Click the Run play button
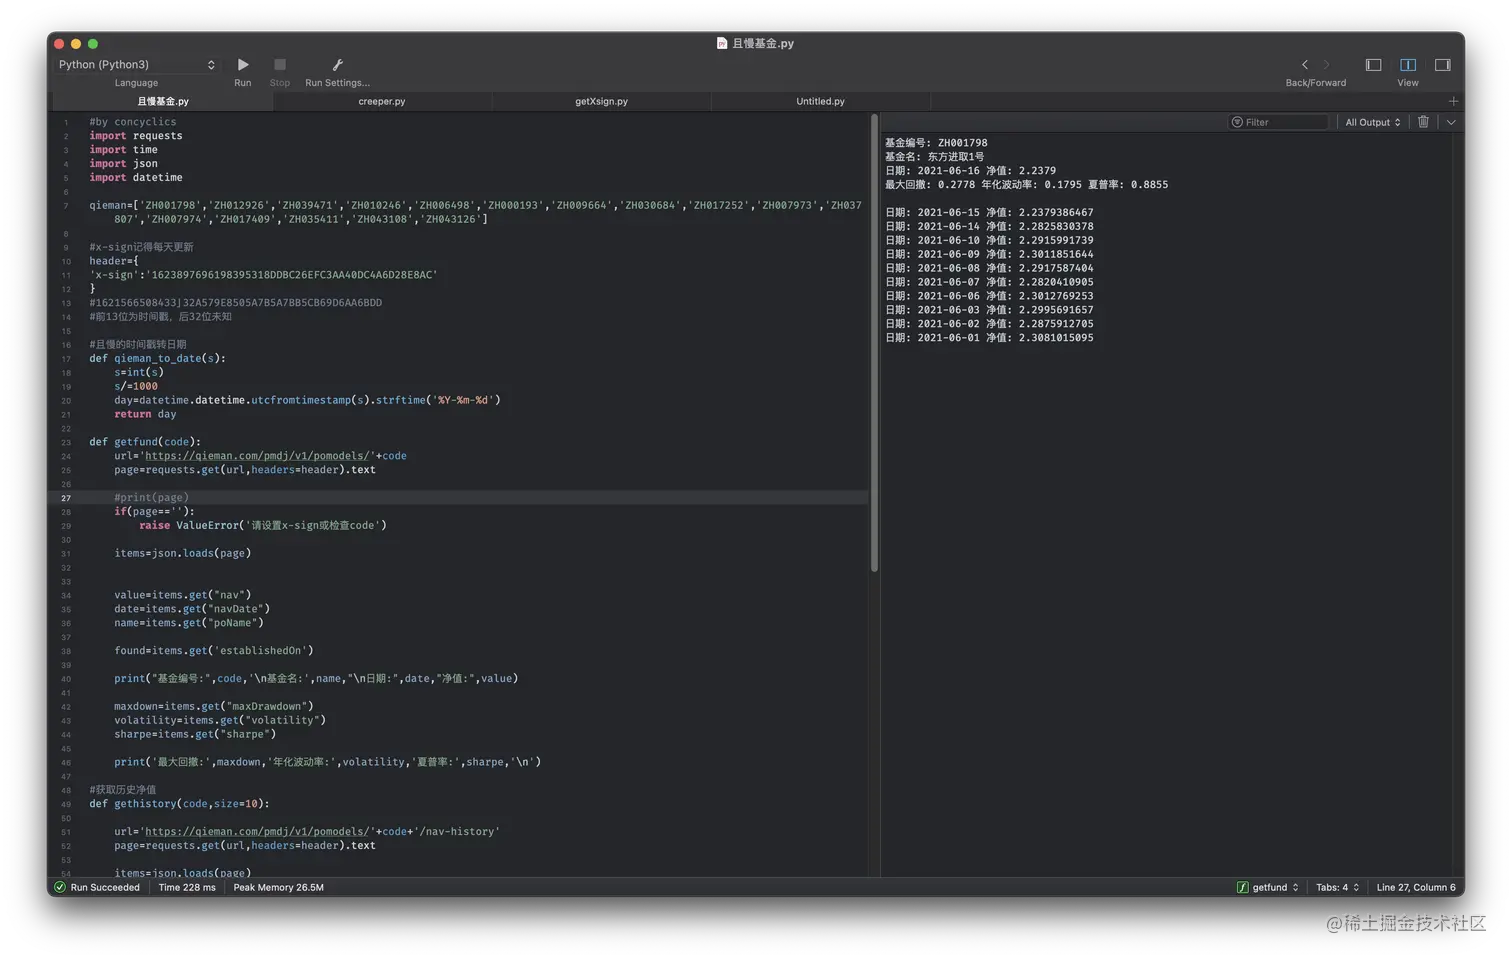 [243, 65]
